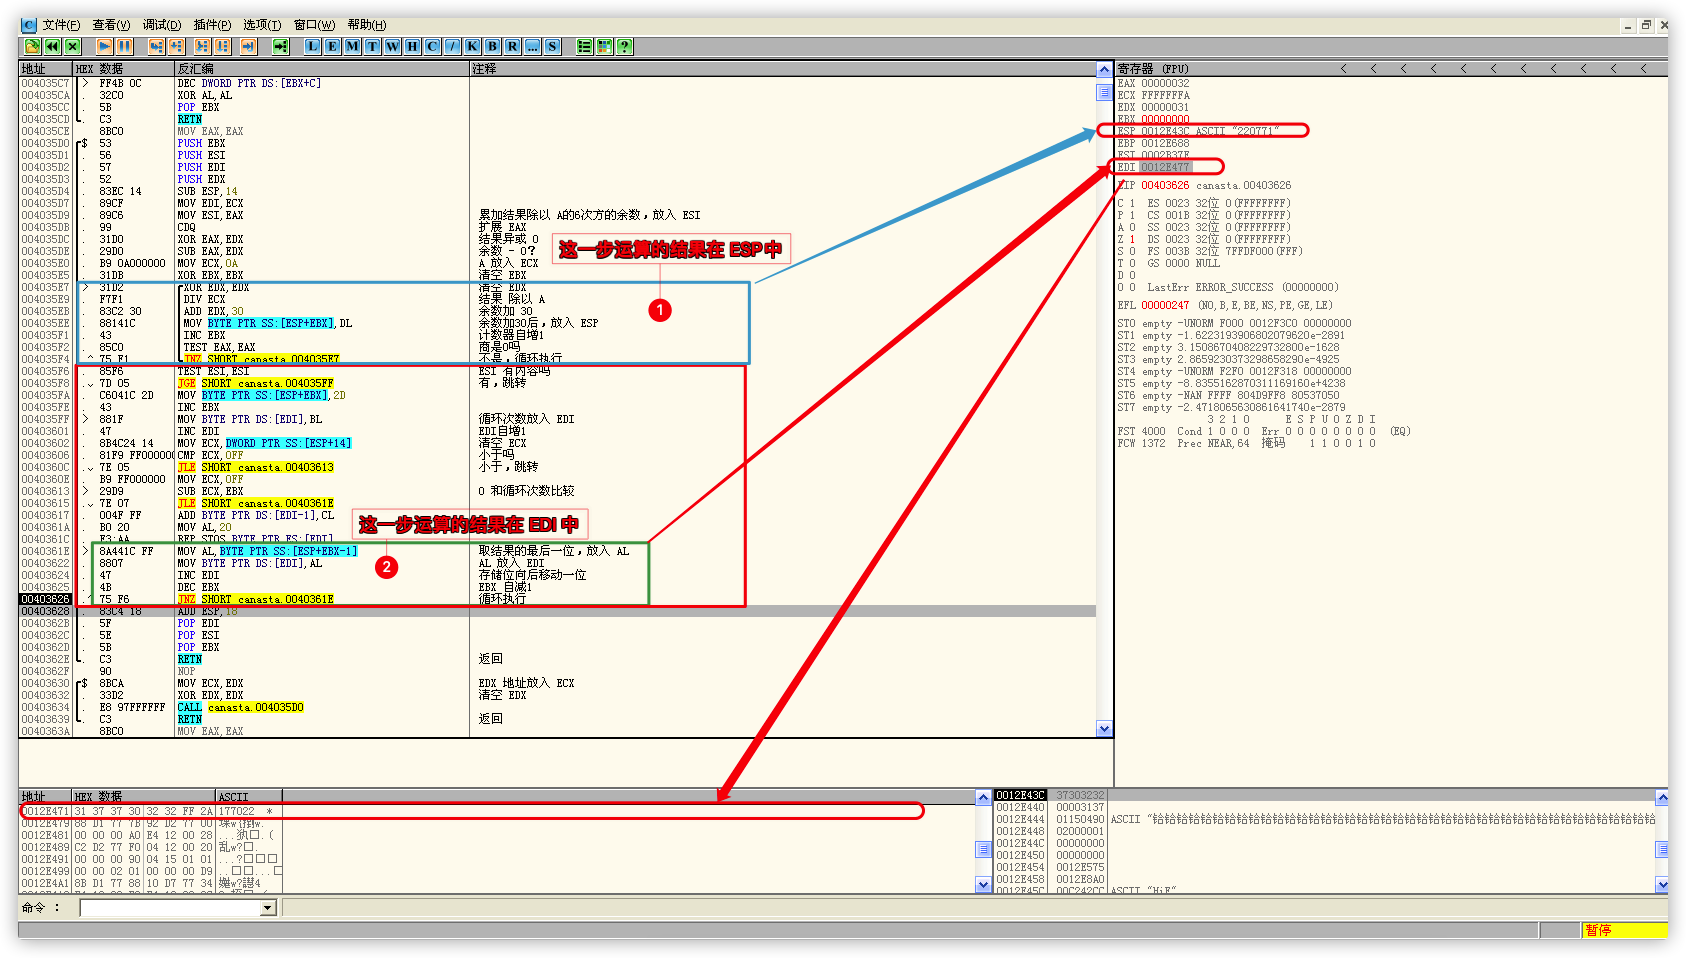Image resolution: width=1686 pixels, height=958 pixels.
Task: Click the Restart program rewind icon
Action: tap(52, 46)
